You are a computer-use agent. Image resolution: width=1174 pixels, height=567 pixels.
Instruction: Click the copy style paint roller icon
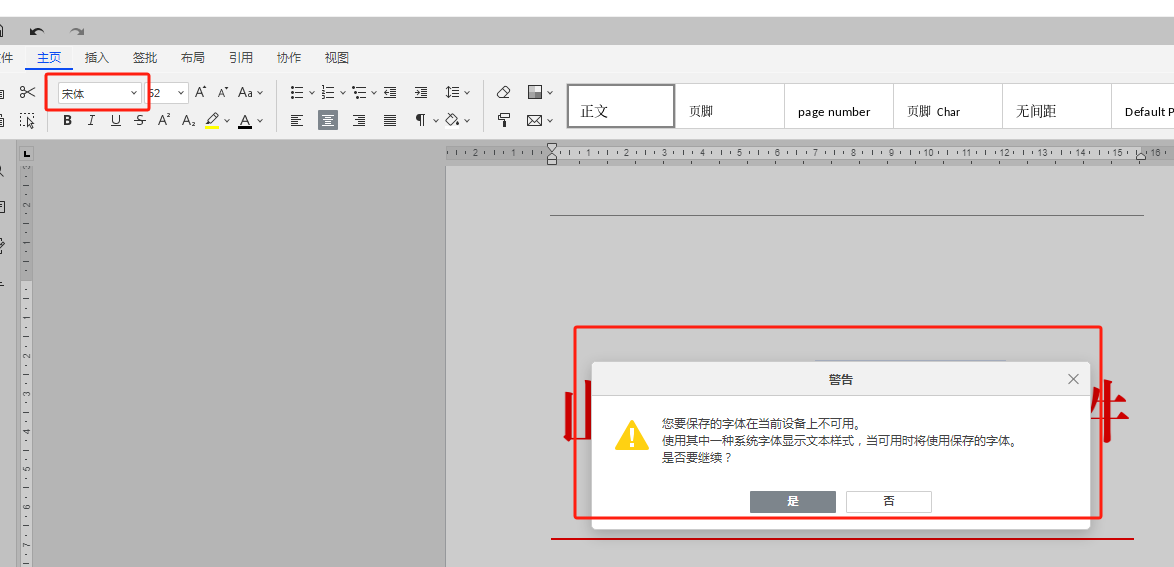[503, 120]
